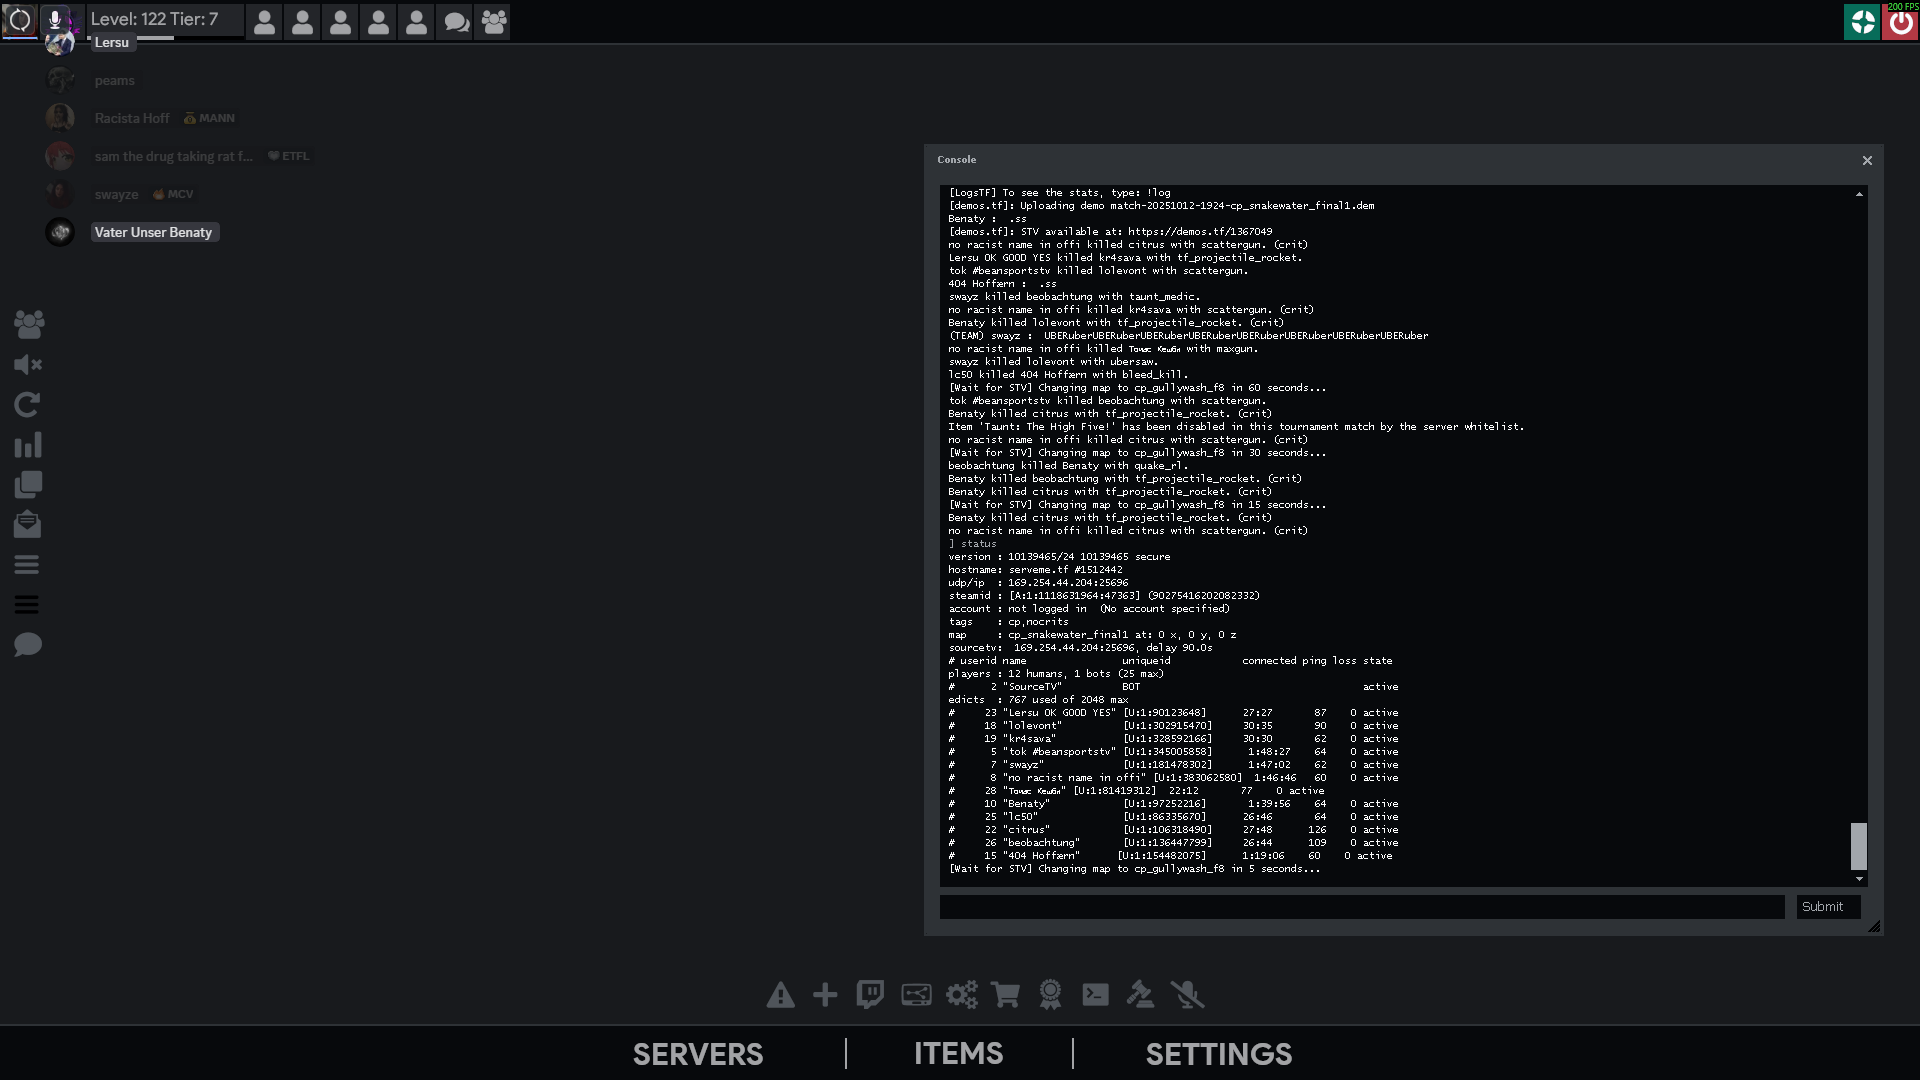Viewport: 1920px width, 1080px height.
Task: Click the plus add icon
Action: [825, 995]
